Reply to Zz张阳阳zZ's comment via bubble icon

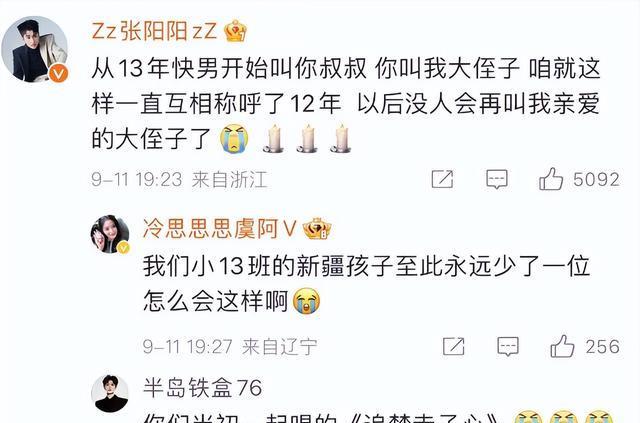point(497,179)
